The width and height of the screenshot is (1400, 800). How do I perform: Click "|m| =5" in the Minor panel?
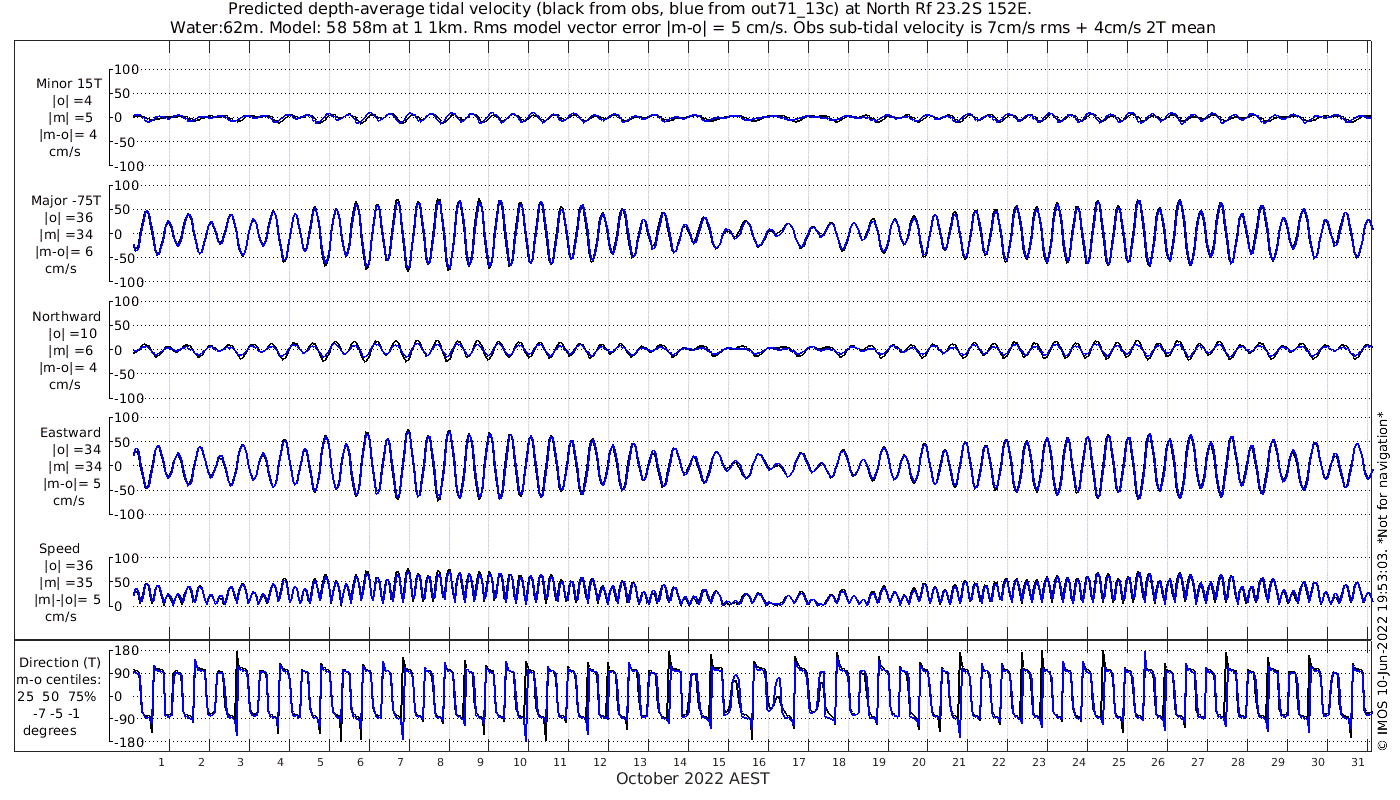pos(72,118)
